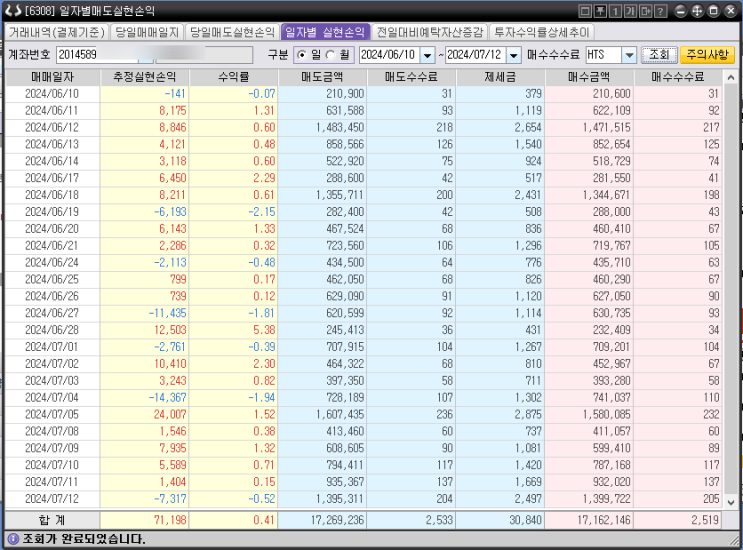Click the '가' font size icon

[x=630, y=11]
